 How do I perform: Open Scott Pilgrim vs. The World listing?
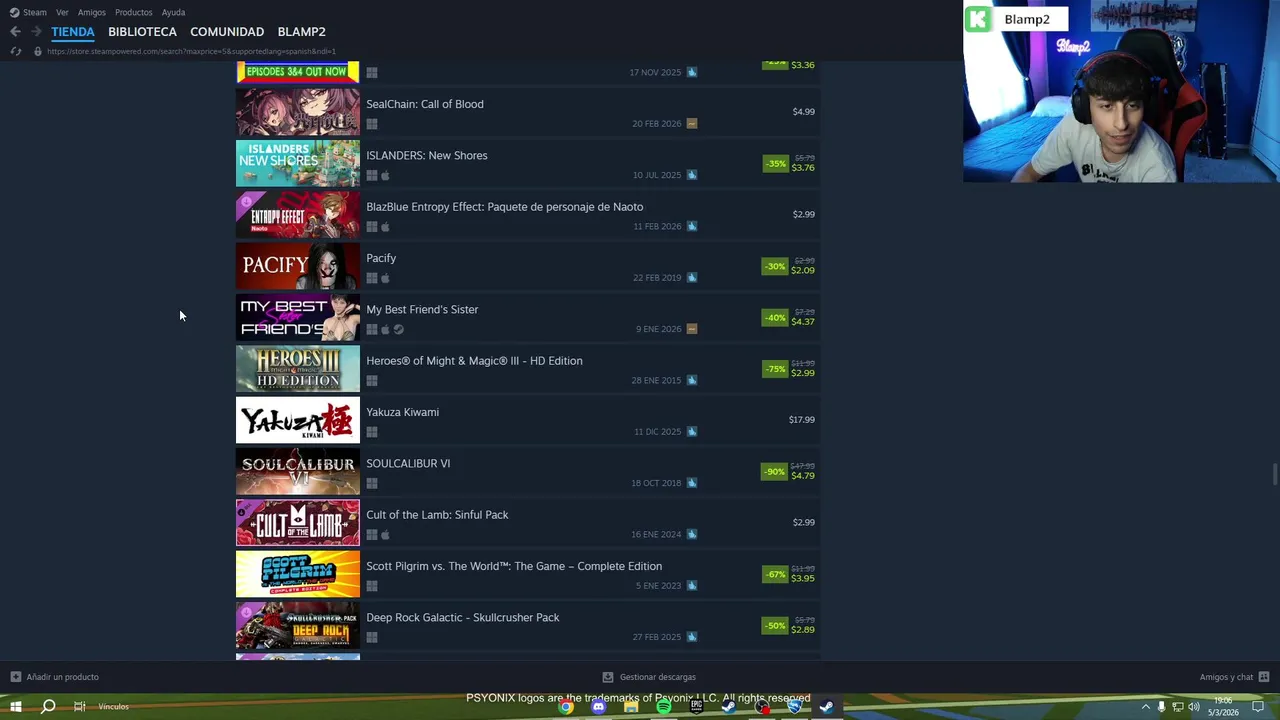pyautogui.click(x=527, y=574)
